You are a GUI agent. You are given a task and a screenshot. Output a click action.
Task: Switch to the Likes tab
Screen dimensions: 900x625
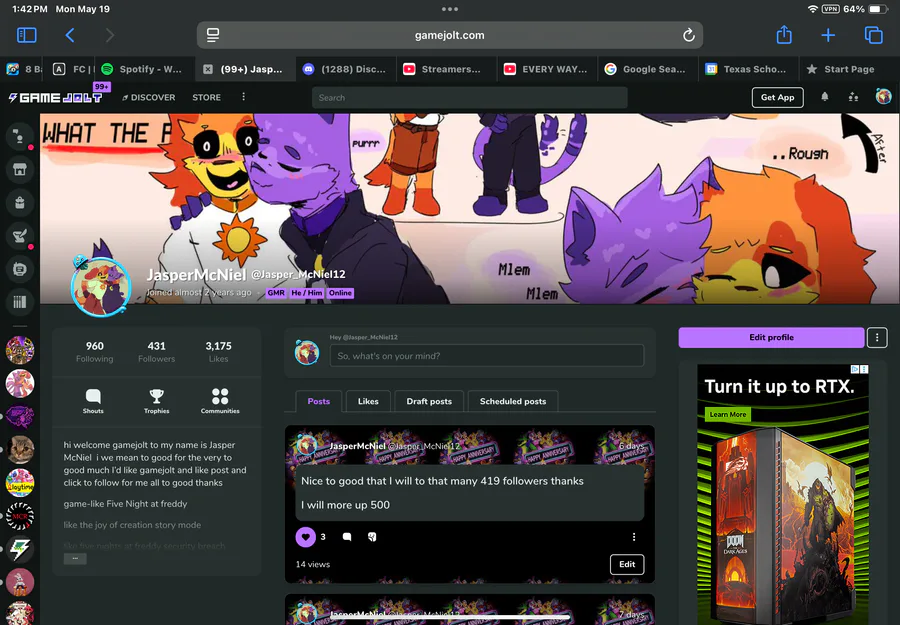(x=368, y=401)
